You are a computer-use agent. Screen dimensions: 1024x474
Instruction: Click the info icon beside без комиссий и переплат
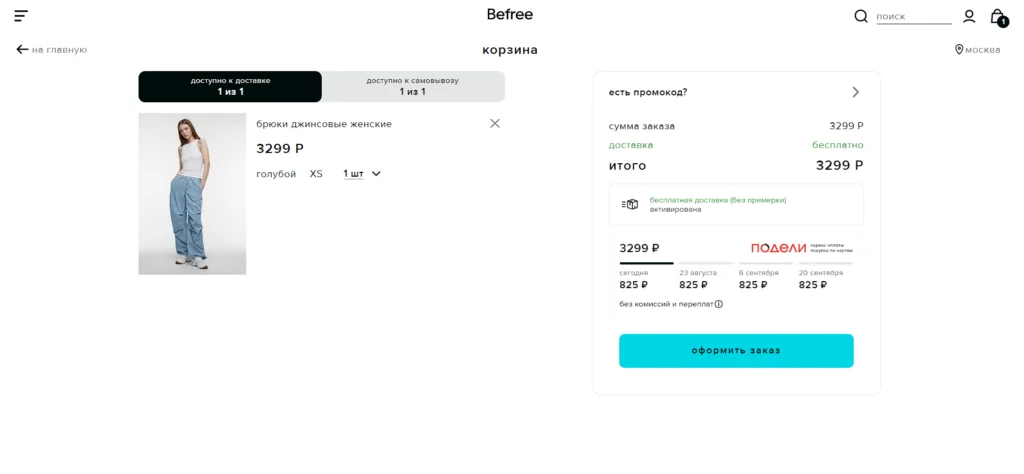click(x=719, y=304)
